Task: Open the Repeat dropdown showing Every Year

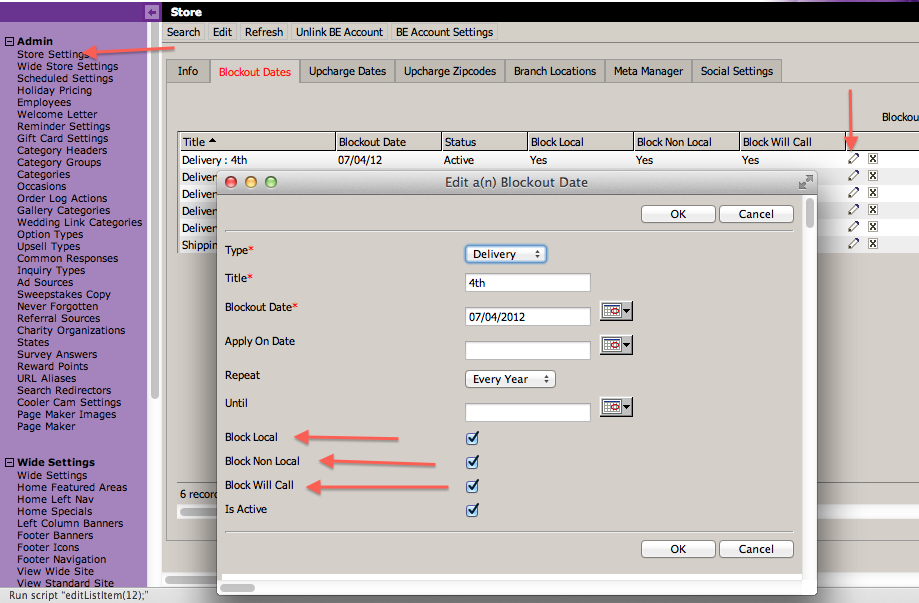Action: tap(510, 380)
